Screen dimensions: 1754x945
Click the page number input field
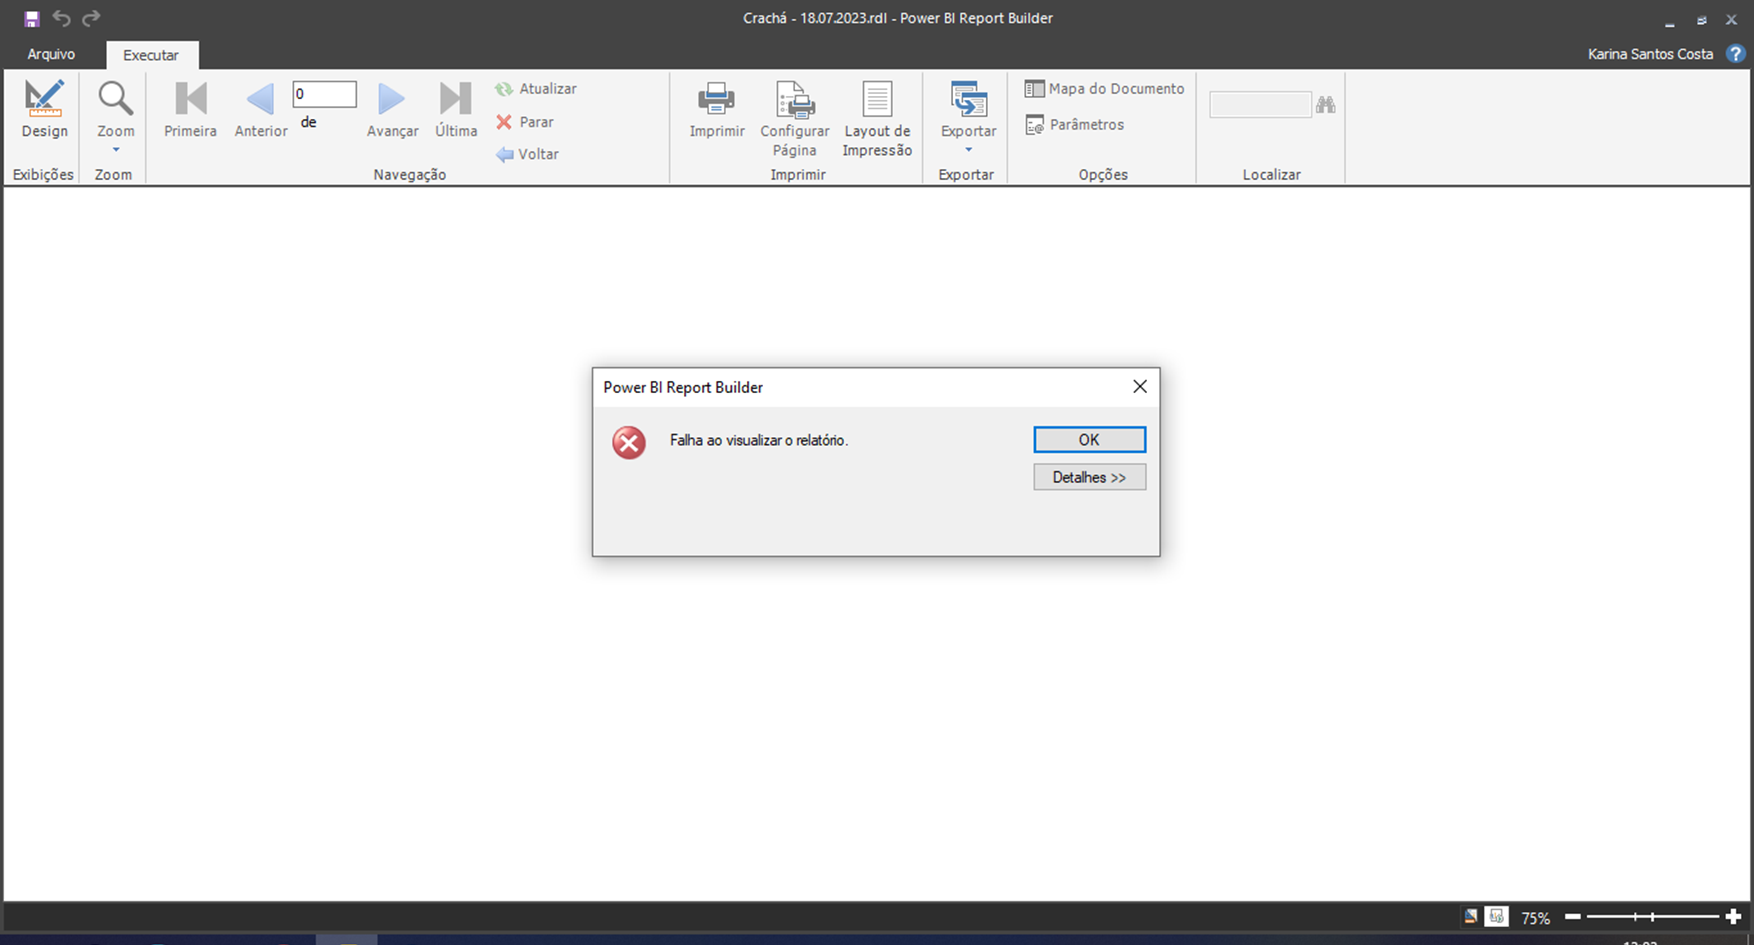324,94
